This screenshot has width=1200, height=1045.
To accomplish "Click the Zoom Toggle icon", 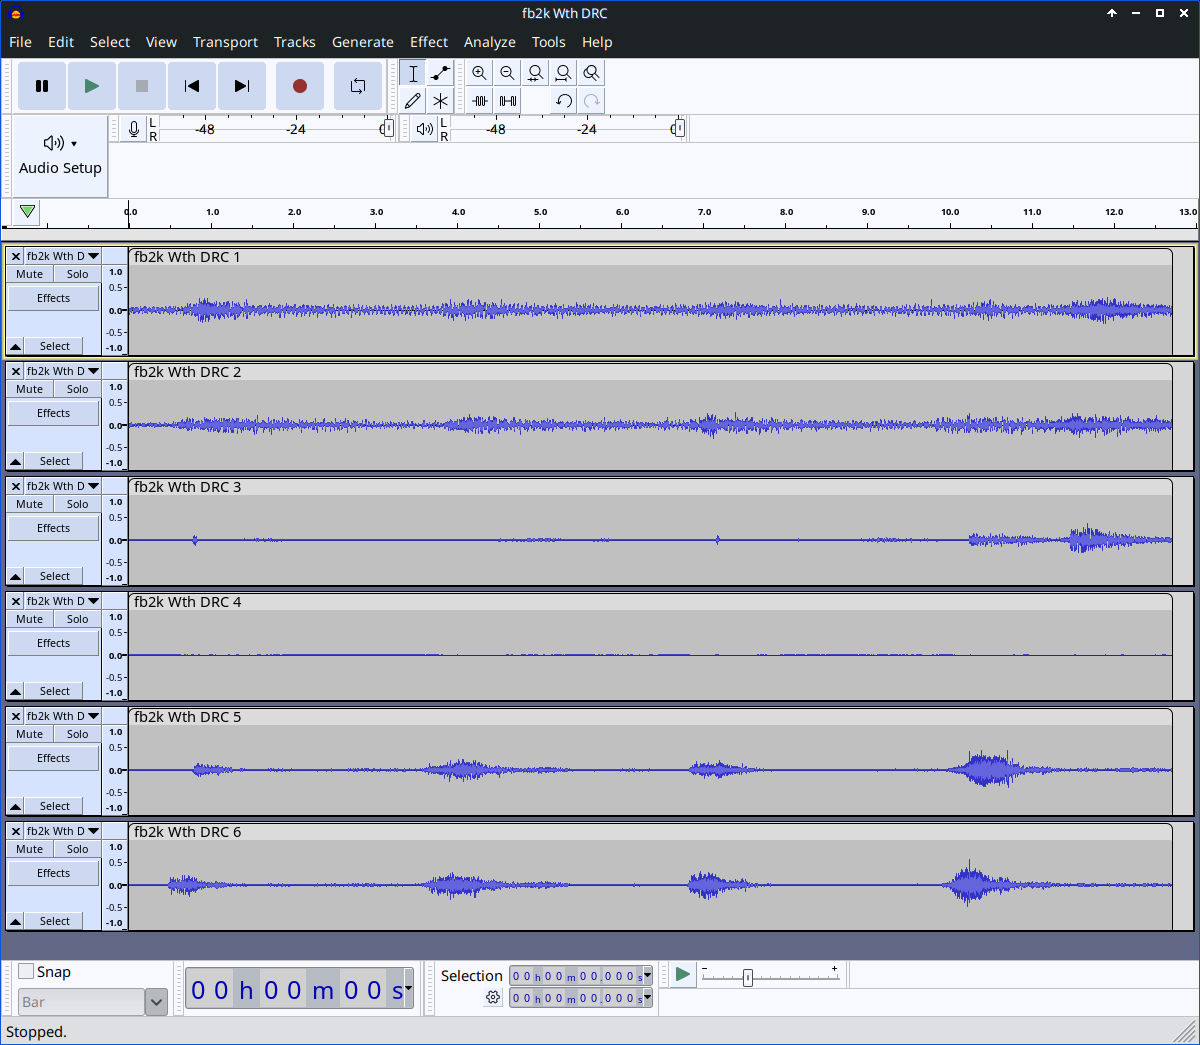I will pyautogui.click(x=592, y=73).
